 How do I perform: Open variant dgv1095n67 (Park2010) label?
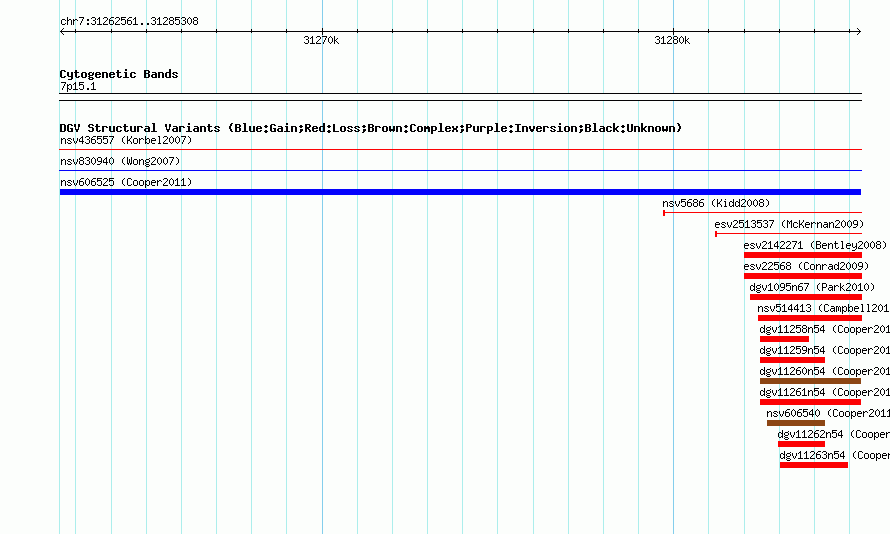pos(812,287)
